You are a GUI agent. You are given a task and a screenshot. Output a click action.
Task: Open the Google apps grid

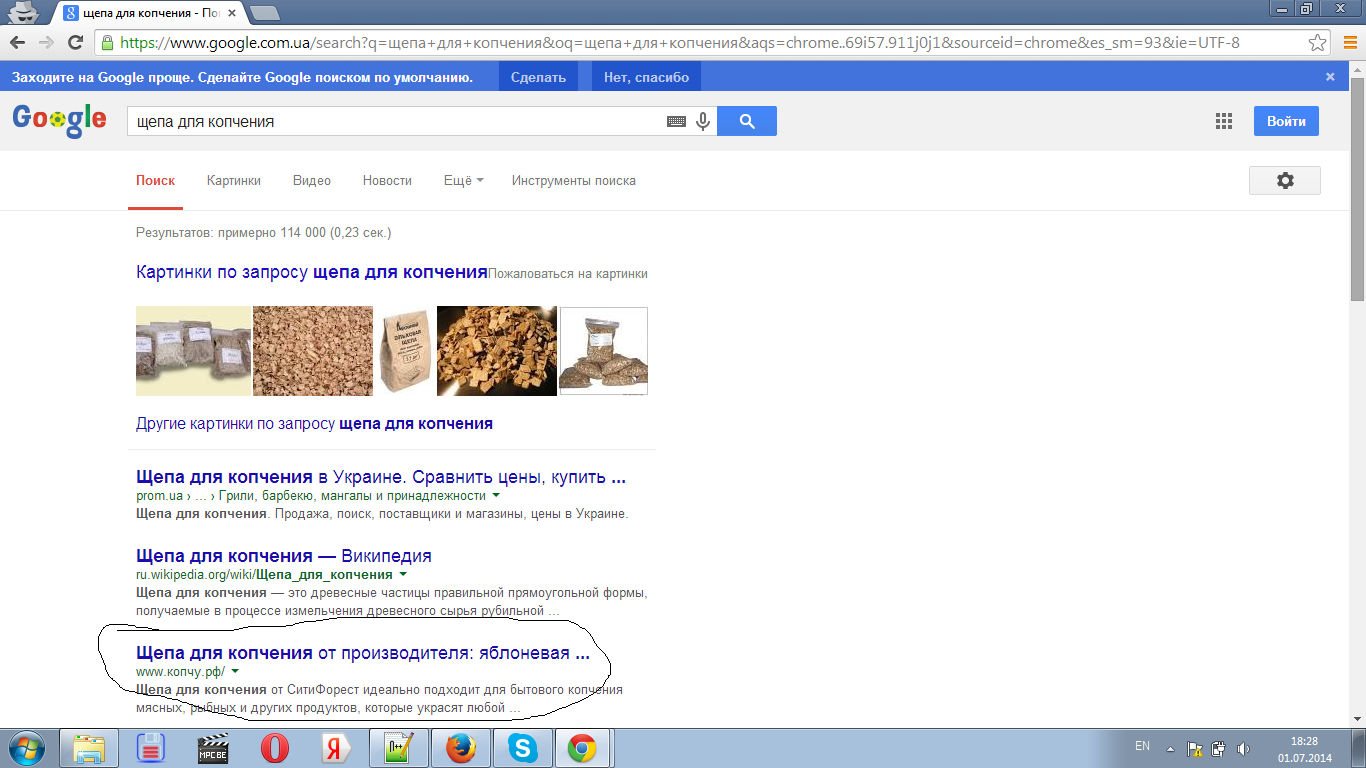point(1224,121)
